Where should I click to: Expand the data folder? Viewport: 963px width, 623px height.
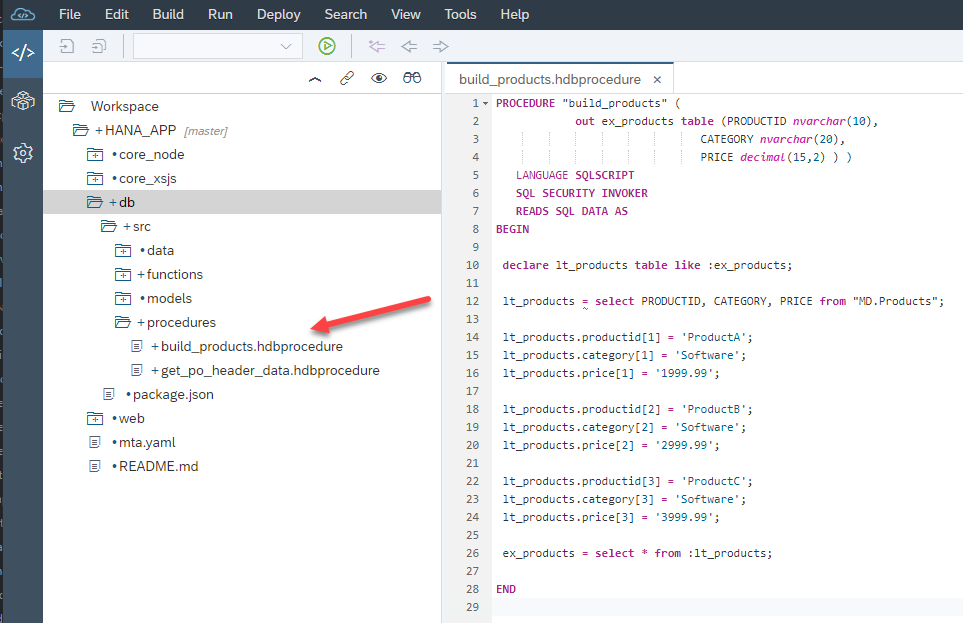point(123,250)
